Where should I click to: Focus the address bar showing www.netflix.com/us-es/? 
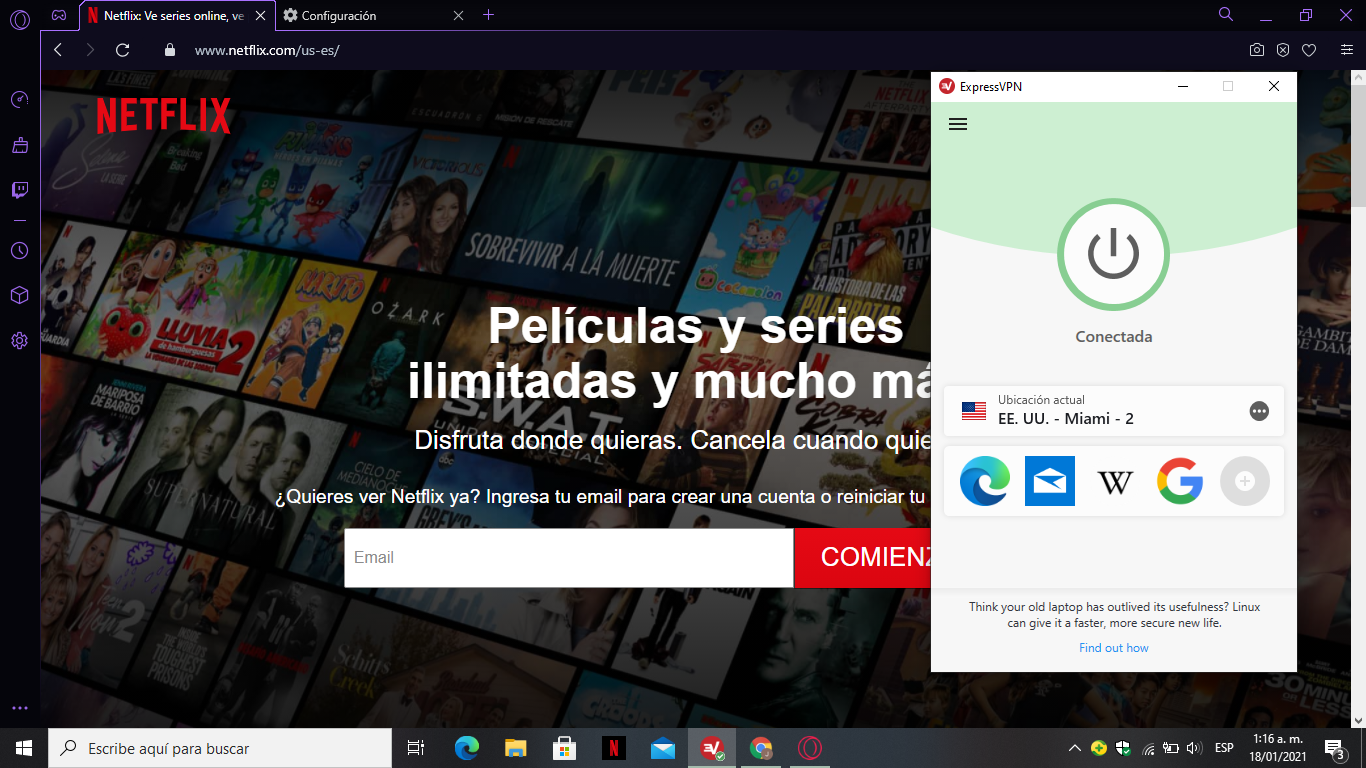267,50
